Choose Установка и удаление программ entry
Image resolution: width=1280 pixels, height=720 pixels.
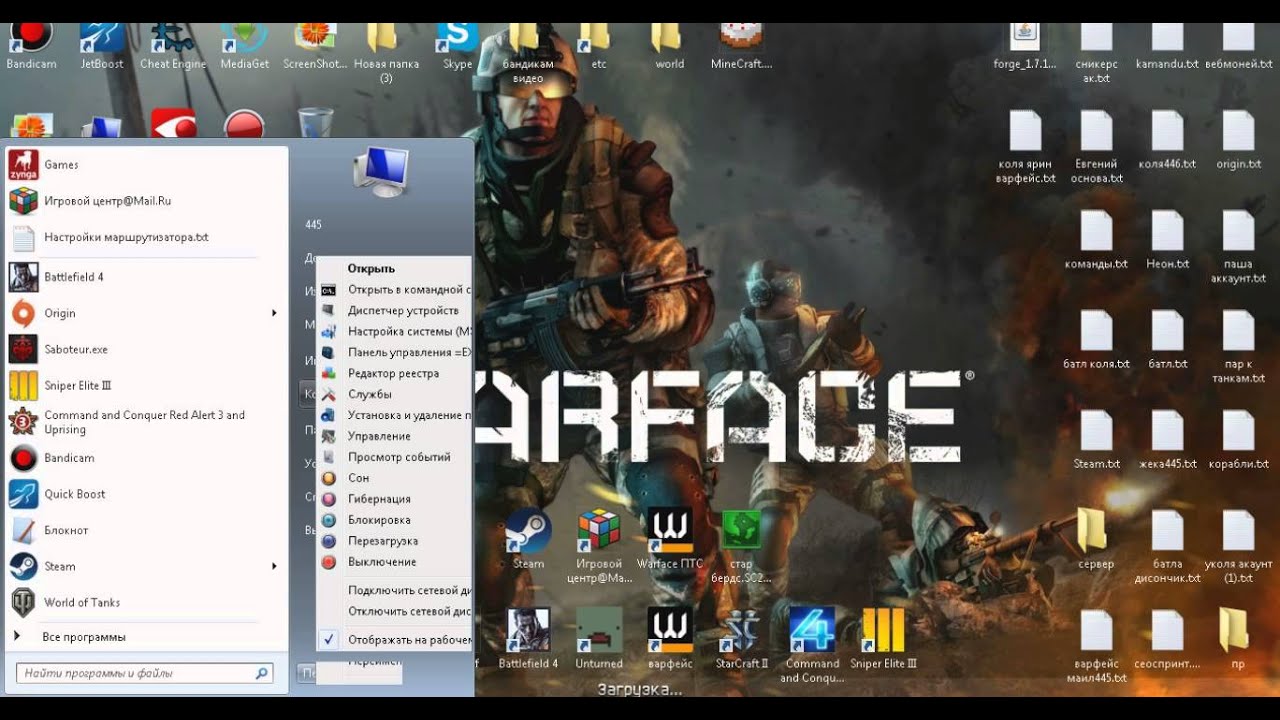pyautogui.click(x=395, y=415)
